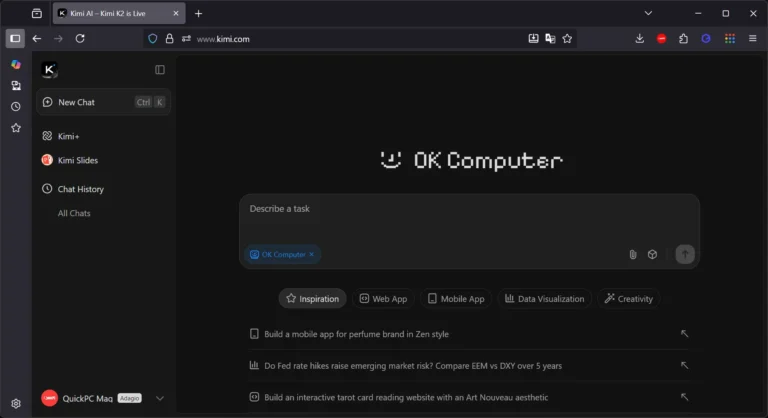This screenshot has width=768, height=418.
Task: Click the www.kimi.com address bar
Action: [x=358, y=39]
